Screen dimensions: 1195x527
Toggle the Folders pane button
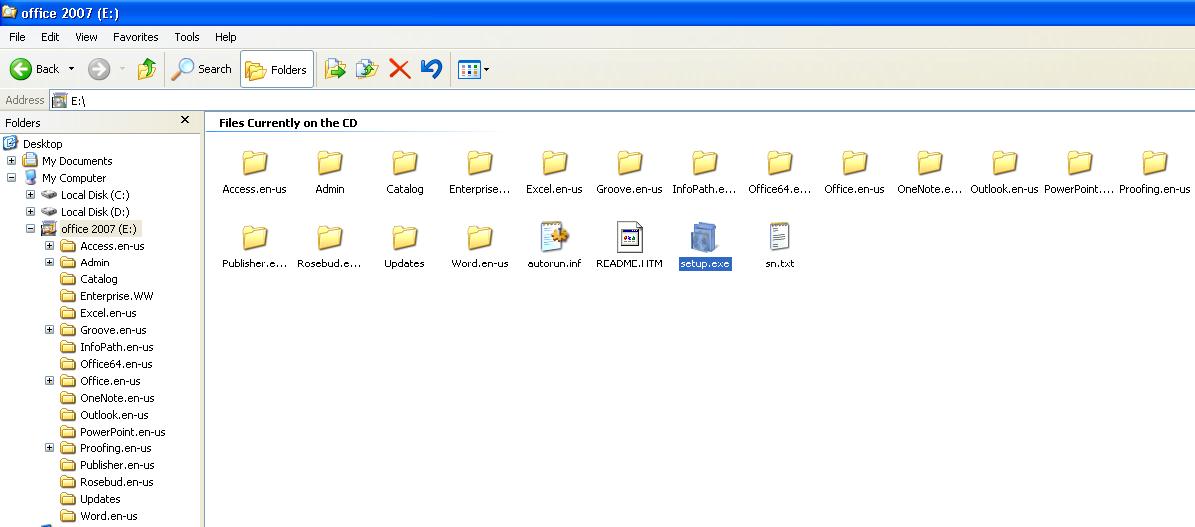pyautogui.click(x=277, y=69)
